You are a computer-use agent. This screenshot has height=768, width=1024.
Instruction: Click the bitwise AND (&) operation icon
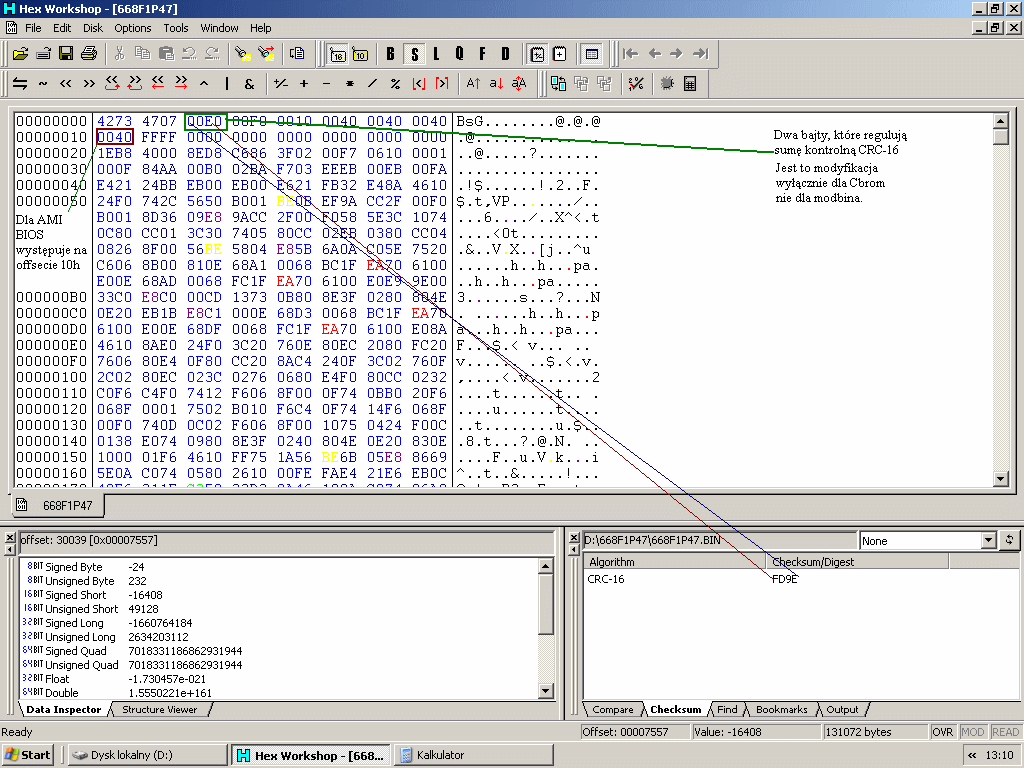(249, 84)
